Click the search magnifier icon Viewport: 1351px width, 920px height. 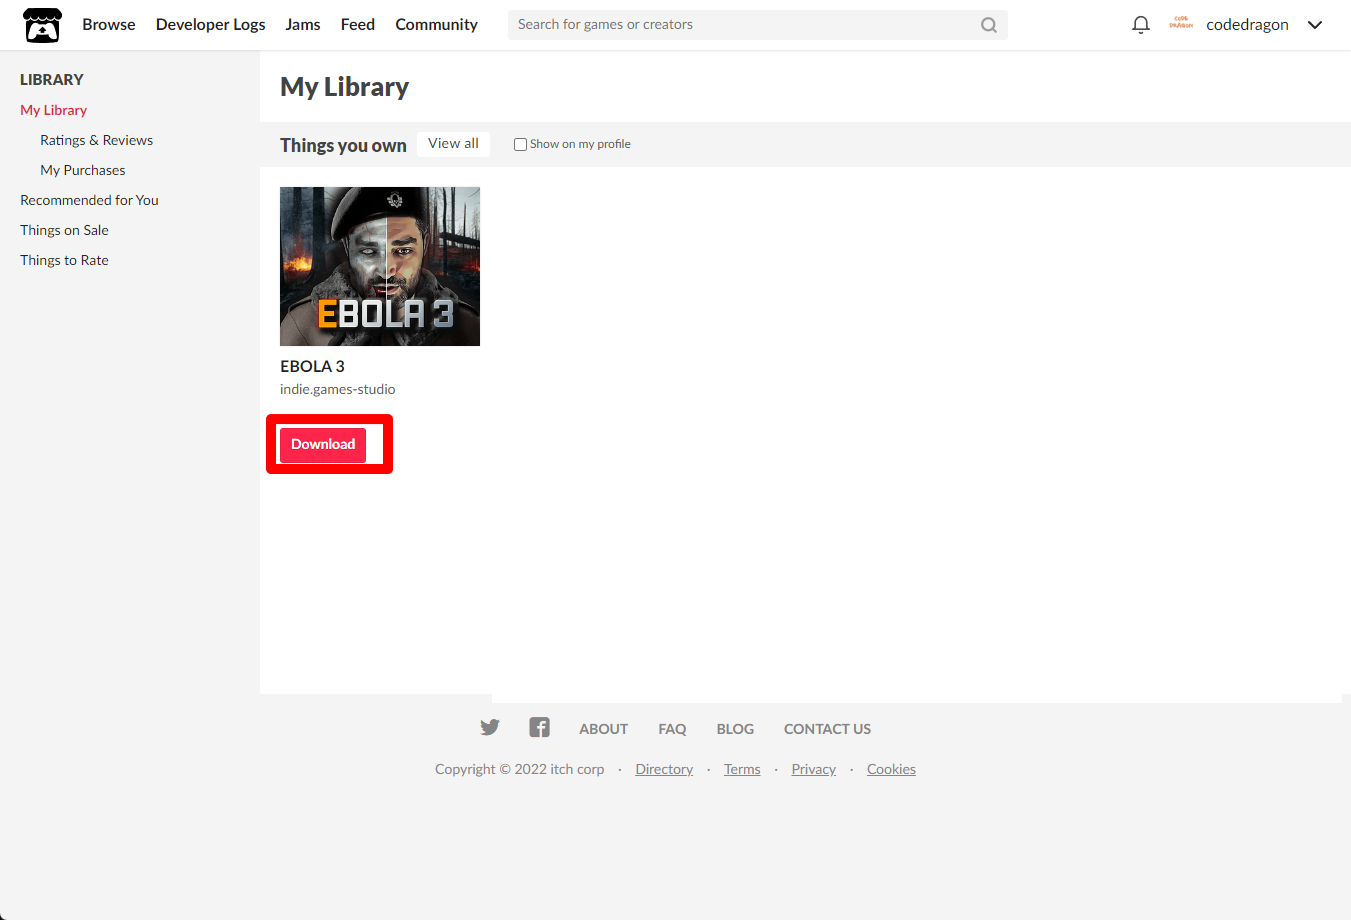pyautogui.click(x=989, y=25)
